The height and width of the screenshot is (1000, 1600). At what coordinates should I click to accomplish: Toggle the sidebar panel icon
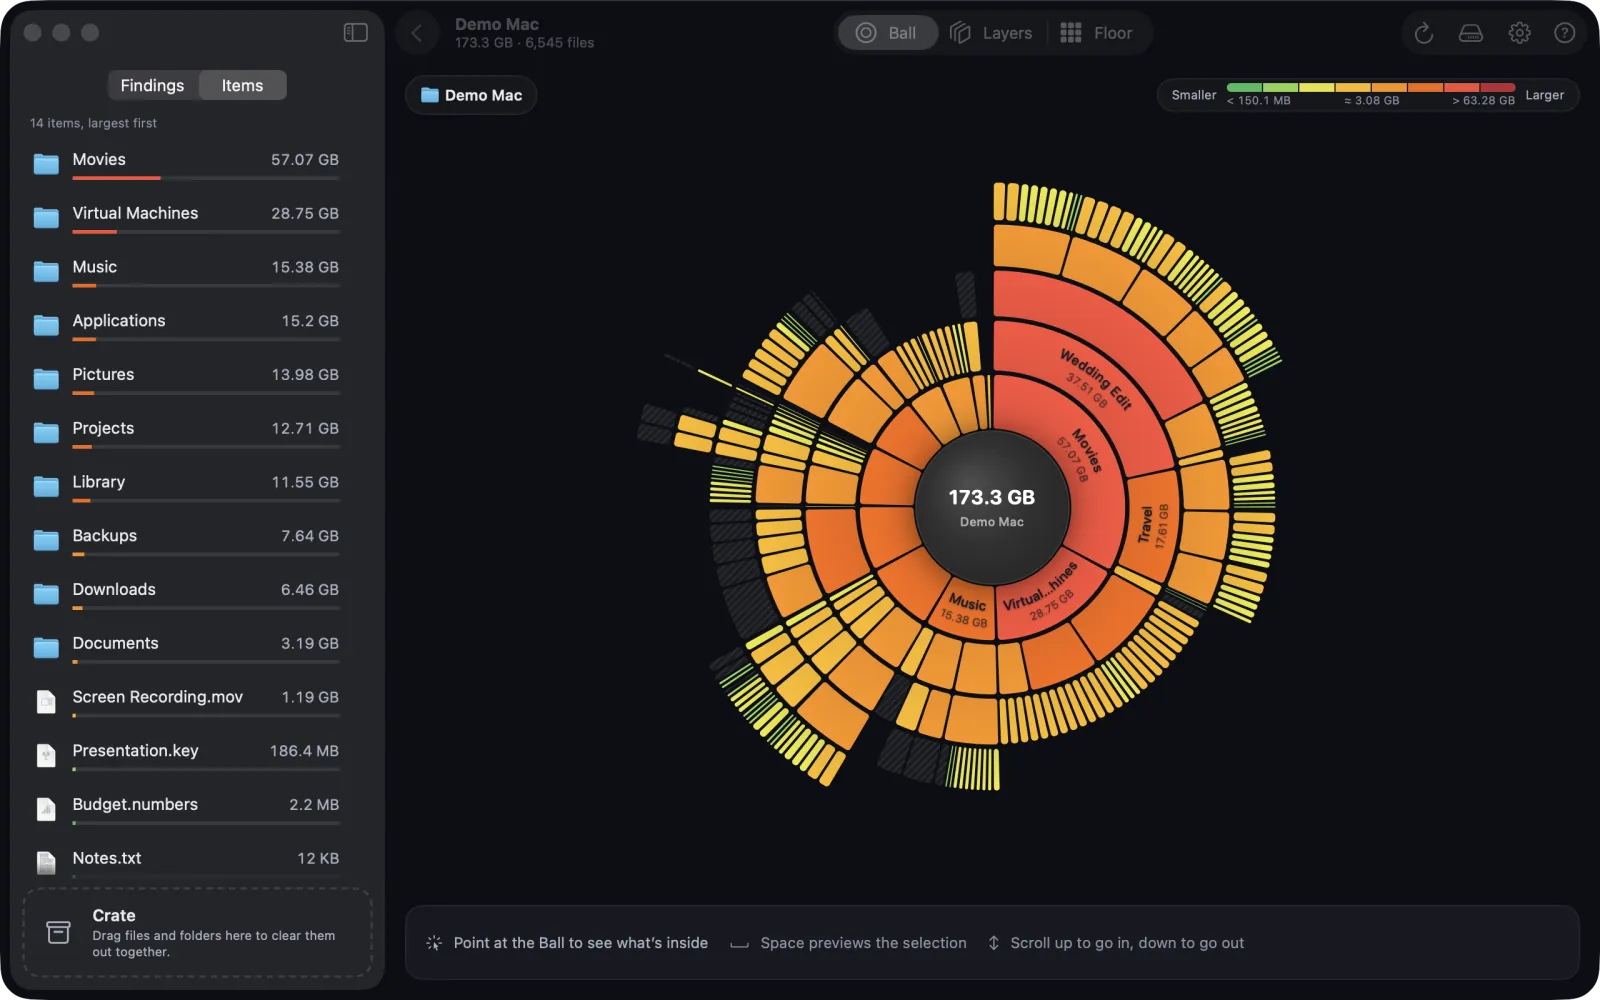click(355, 33)
